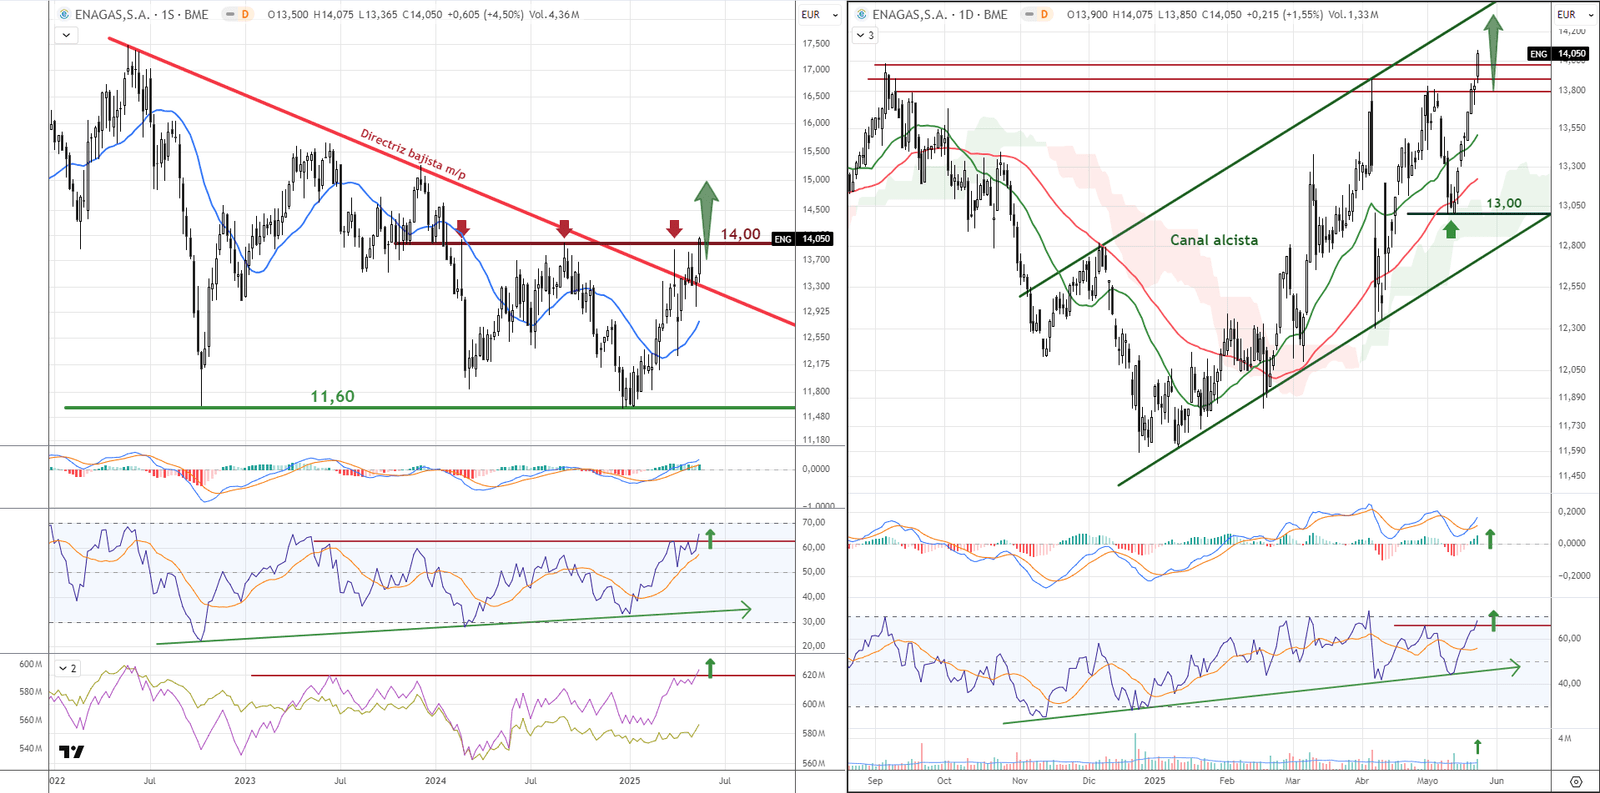Click the 620M value on weekly volume pane axis
This screenshot has width=1600, height=793.
(813, 676)
